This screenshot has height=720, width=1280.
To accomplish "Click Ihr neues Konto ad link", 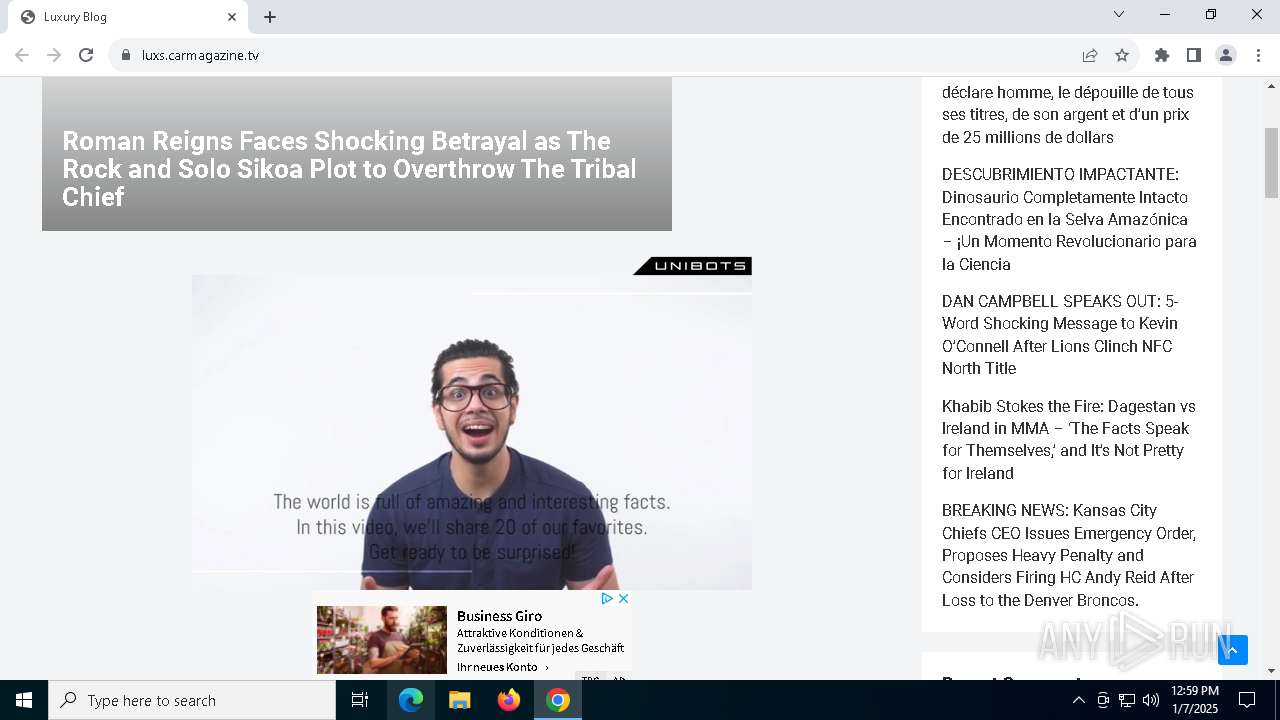I will tap(503, 667).
